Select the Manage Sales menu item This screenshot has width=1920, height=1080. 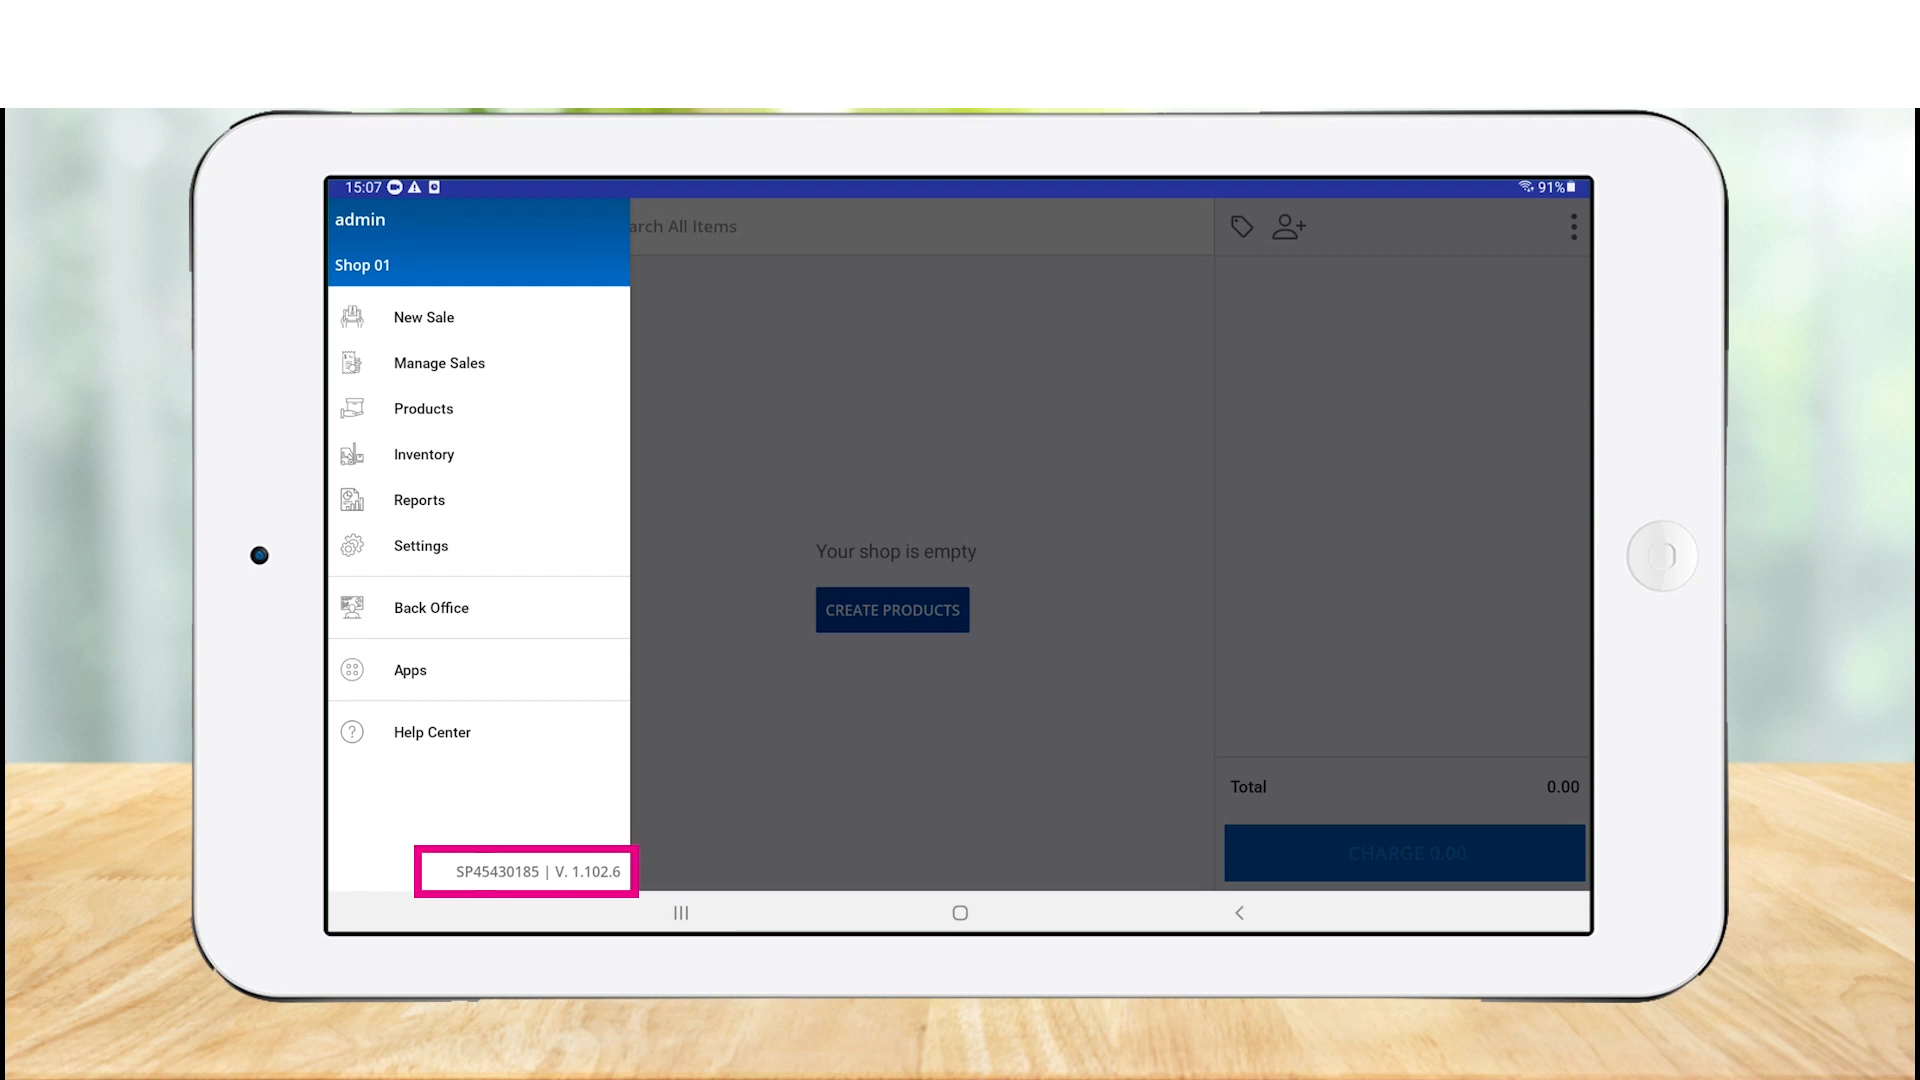pyautogui.click(x=439, y=363)
